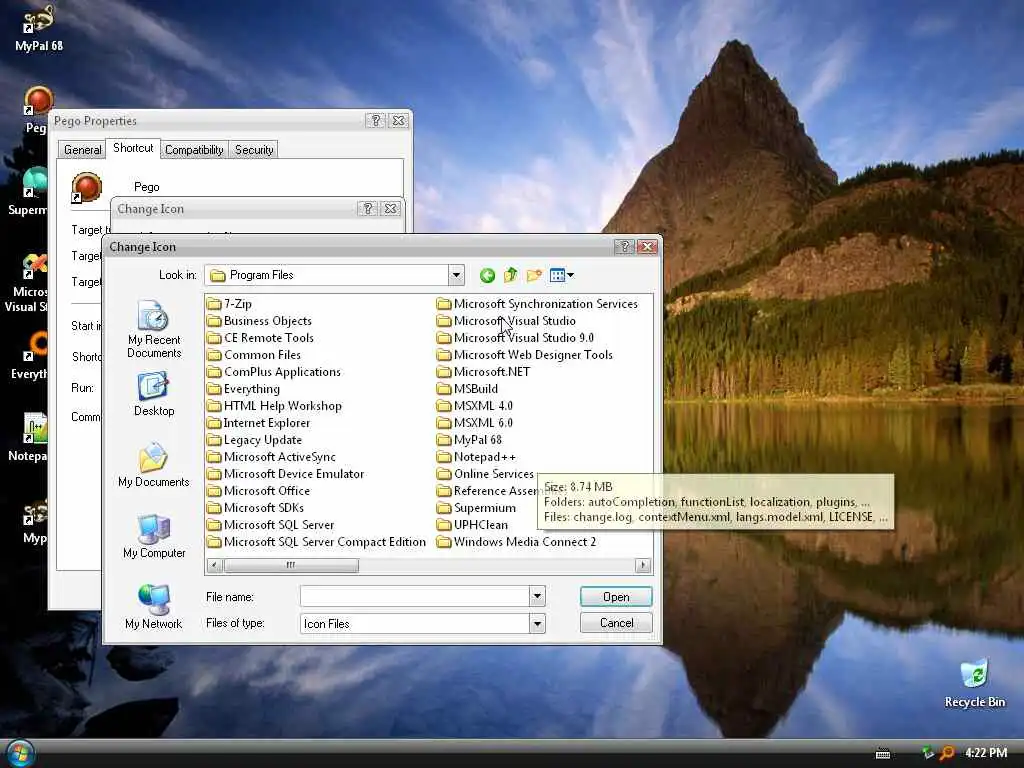This screenshot has width=1024, height=768.
Task: Create a new folder using toolbar icon
Action: (x=534, y=275)
